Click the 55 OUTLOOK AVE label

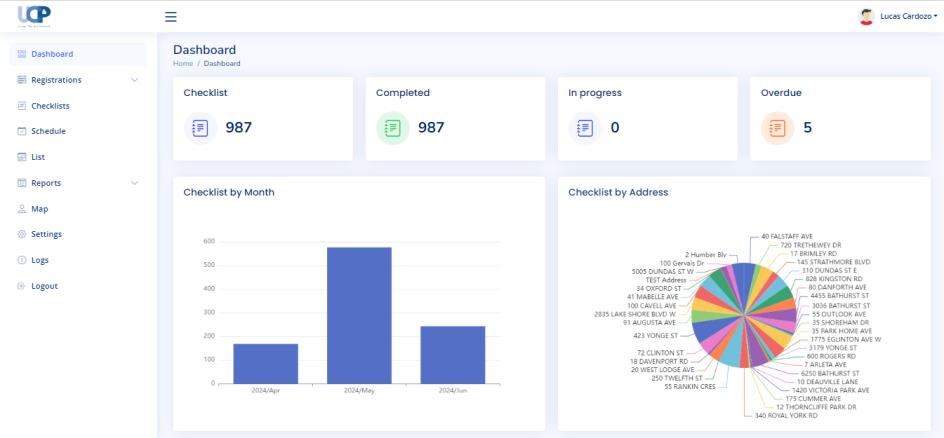839,314
